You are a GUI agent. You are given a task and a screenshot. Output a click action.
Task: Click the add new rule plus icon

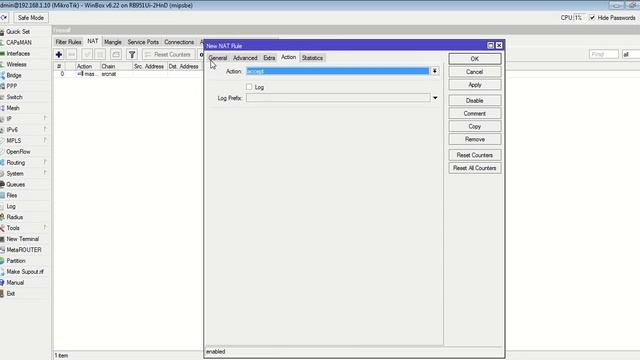coord(59,54)
